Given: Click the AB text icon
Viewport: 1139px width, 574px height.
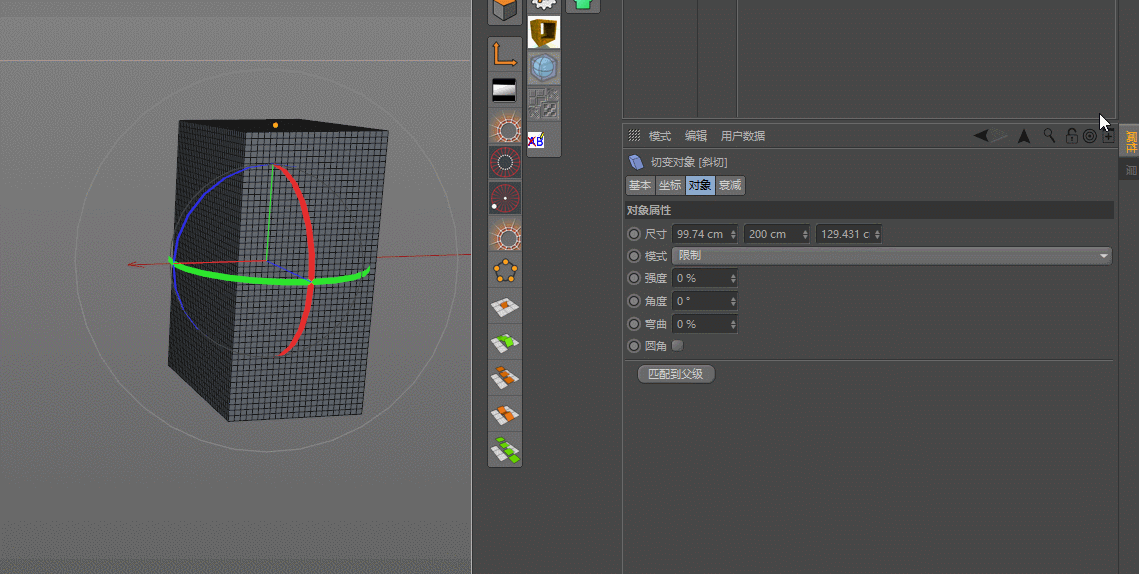Looking at the screenshot, I should tap(536, 140).
